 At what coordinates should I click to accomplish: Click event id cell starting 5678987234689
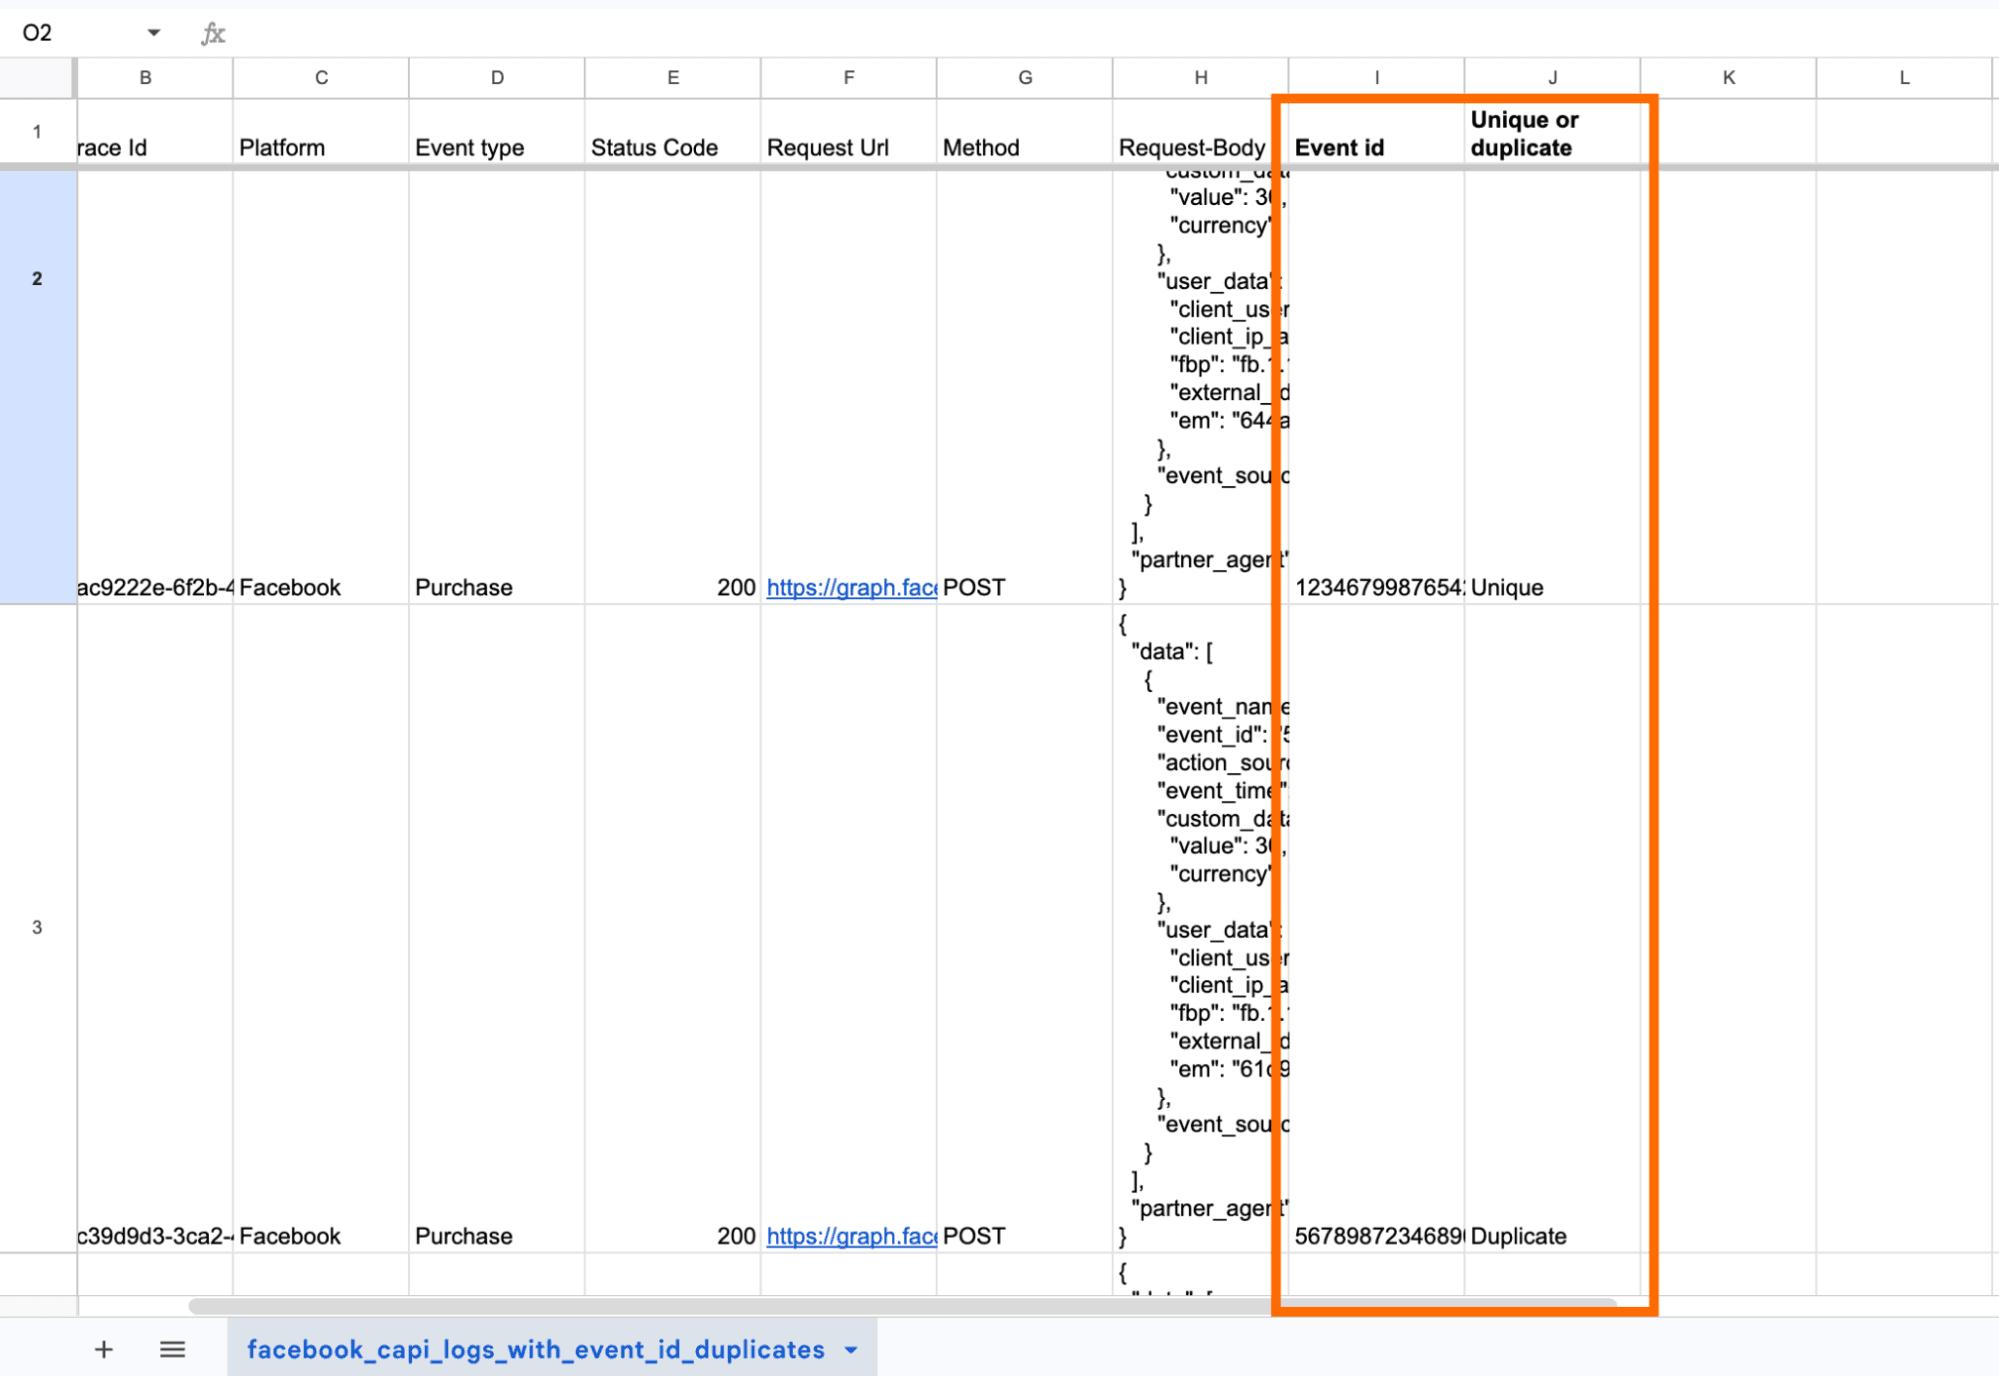click(x=1377, y=928)
